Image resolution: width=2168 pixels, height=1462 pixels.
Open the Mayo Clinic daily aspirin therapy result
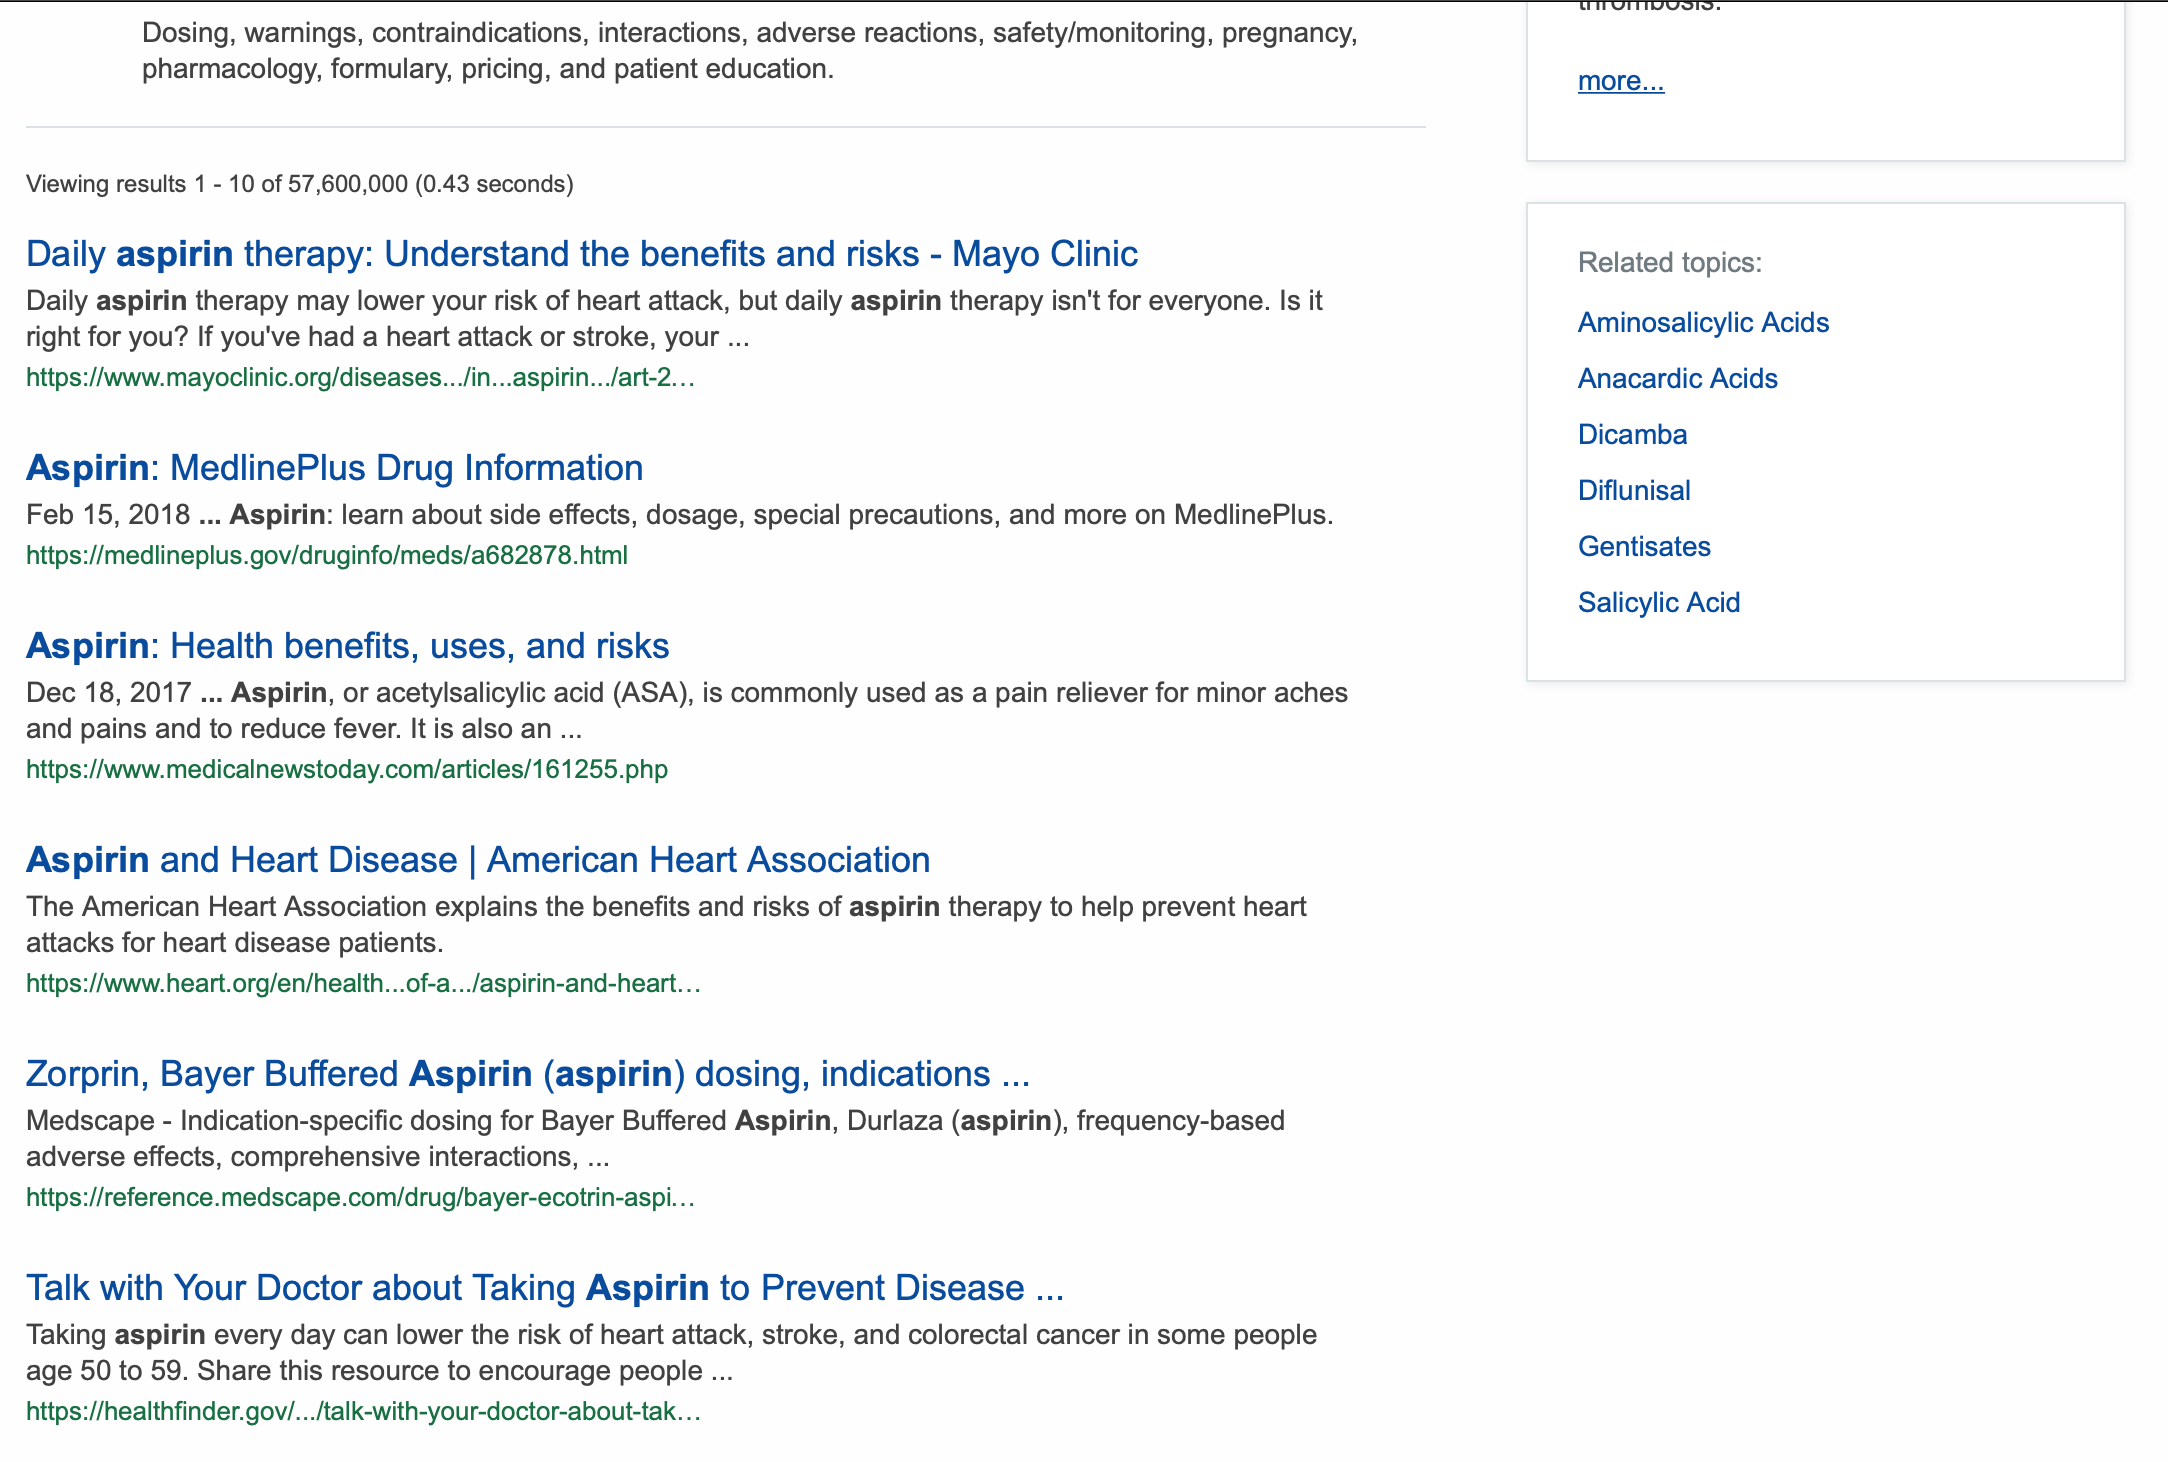(x=582, y=254)
